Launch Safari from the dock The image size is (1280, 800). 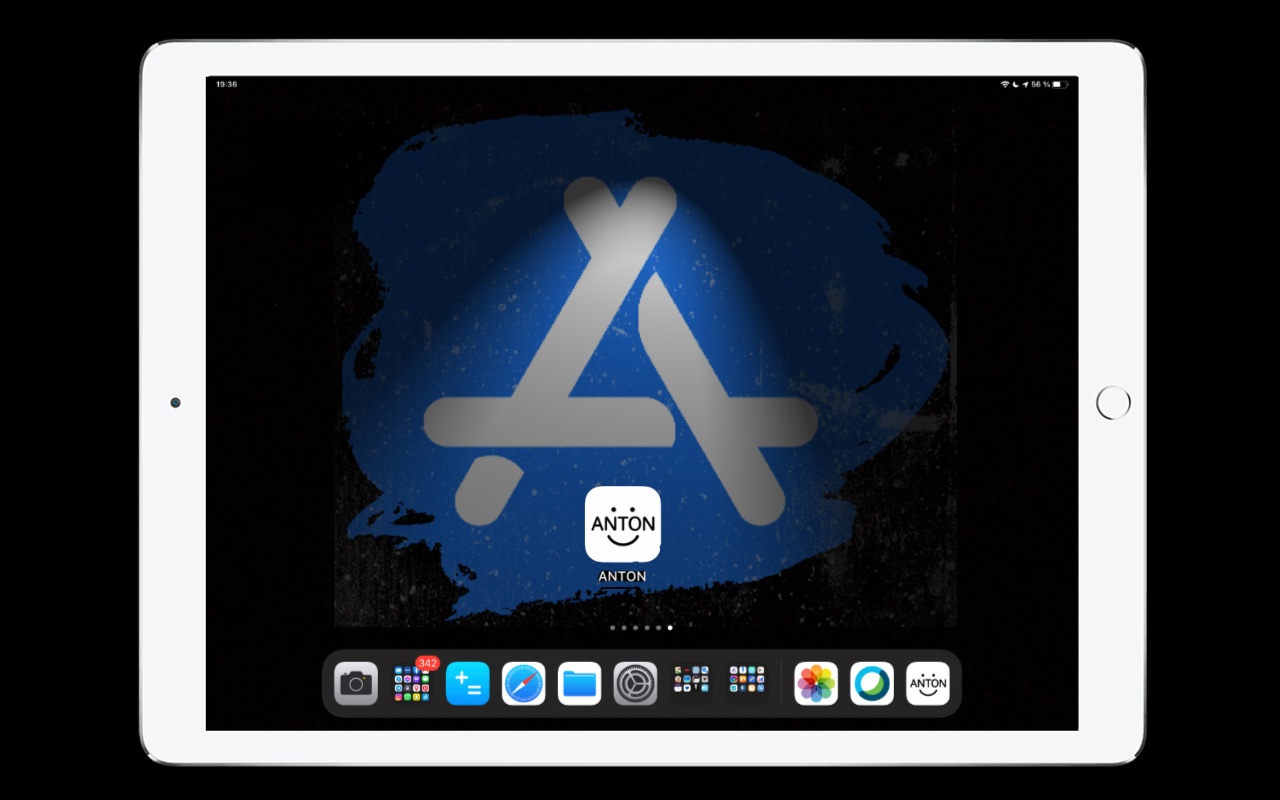tap(524, 684)
